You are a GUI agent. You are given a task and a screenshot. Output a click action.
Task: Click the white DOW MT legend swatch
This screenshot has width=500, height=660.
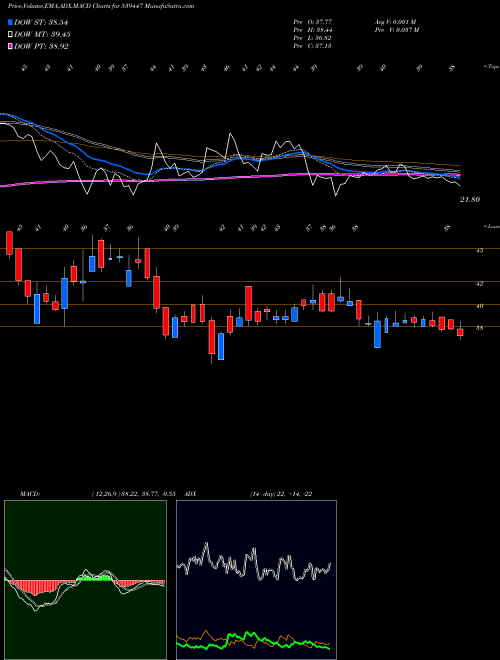[10, 35]
